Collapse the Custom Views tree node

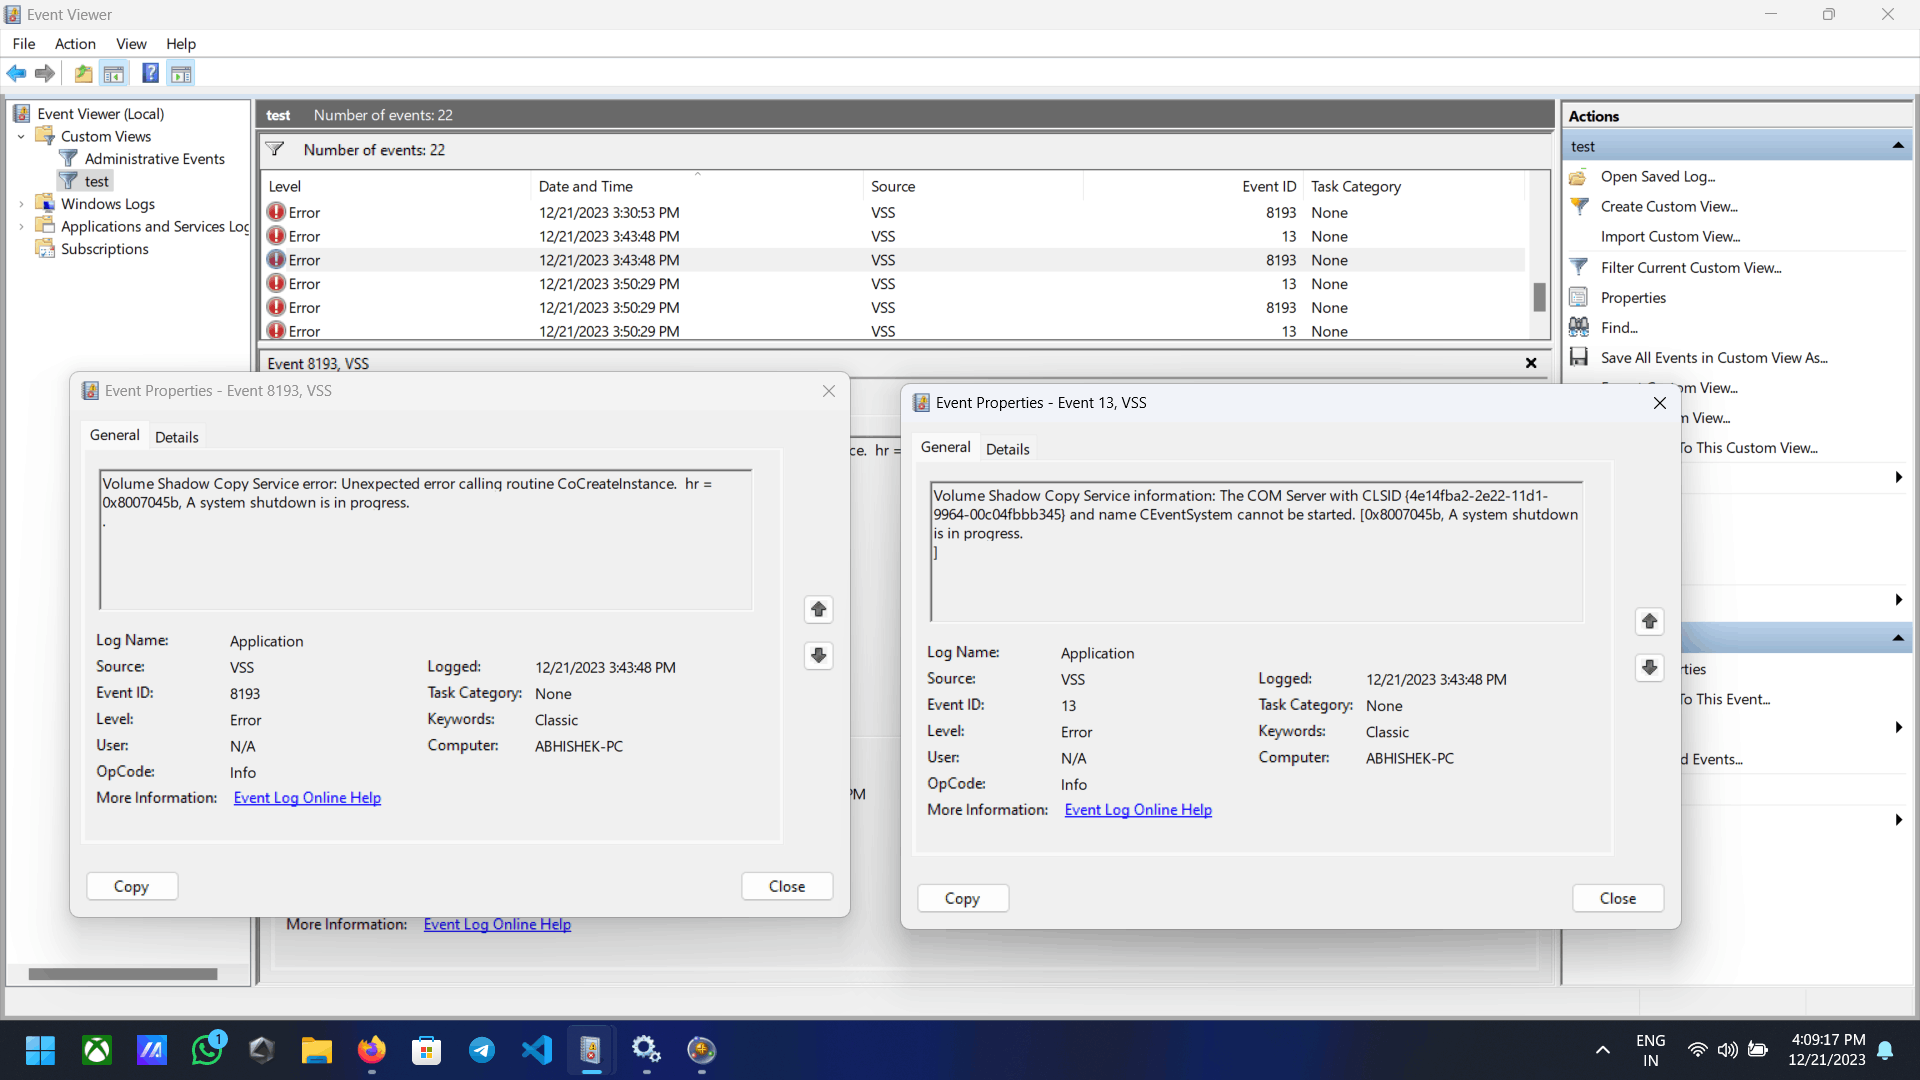[x=21, y=136]
